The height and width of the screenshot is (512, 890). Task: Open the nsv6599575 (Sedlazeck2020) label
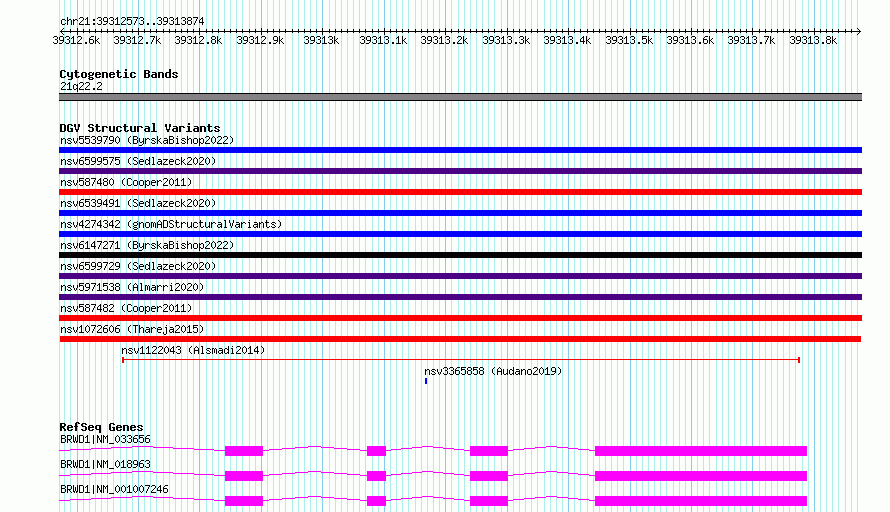[138, 161]
